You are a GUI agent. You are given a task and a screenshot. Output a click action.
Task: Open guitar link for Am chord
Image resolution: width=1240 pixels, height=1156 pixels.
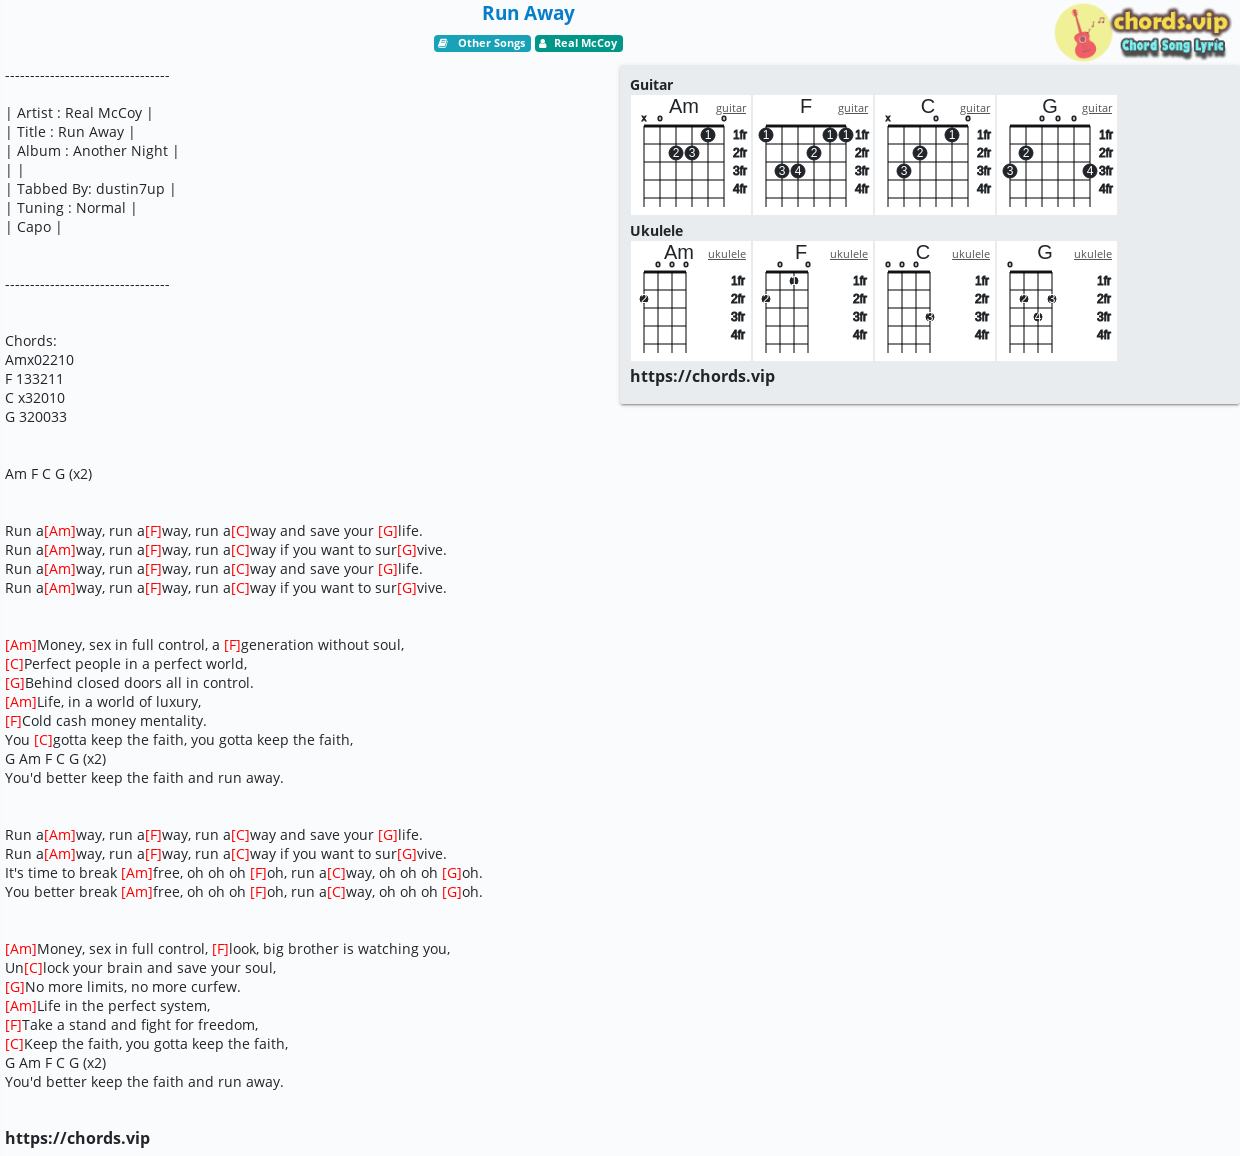(x=731, y=108)
